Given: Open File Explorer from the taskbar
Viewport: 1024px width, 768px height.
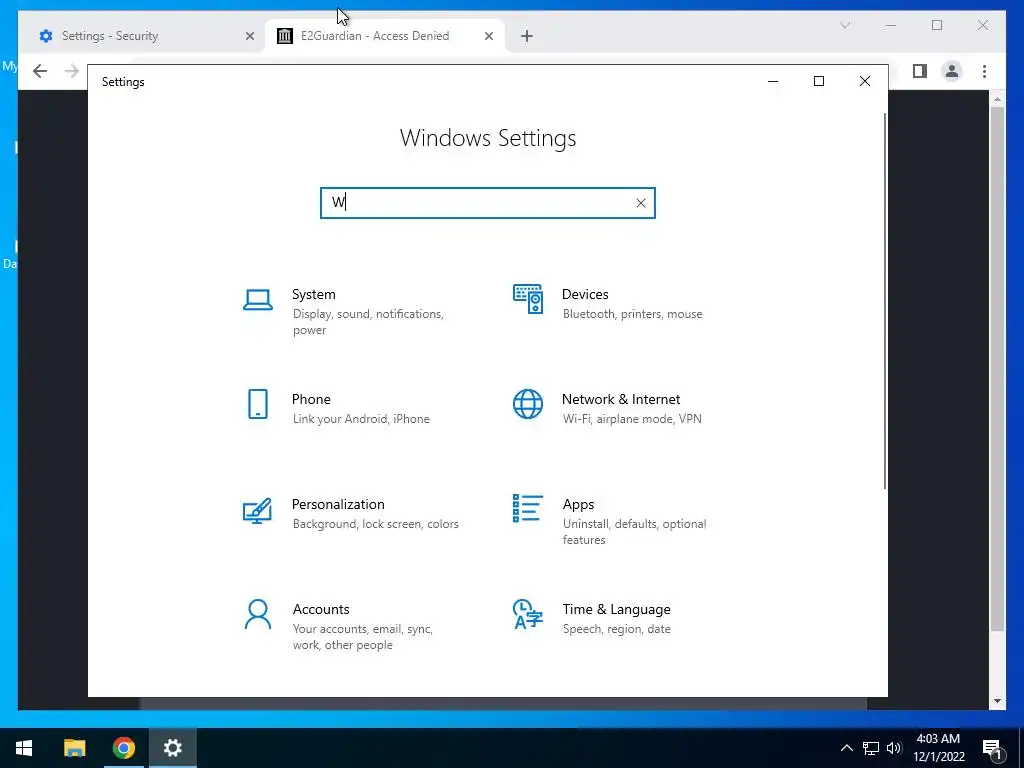Looking at the screenshot, I should pyautogui.click(x=74, y=748).
